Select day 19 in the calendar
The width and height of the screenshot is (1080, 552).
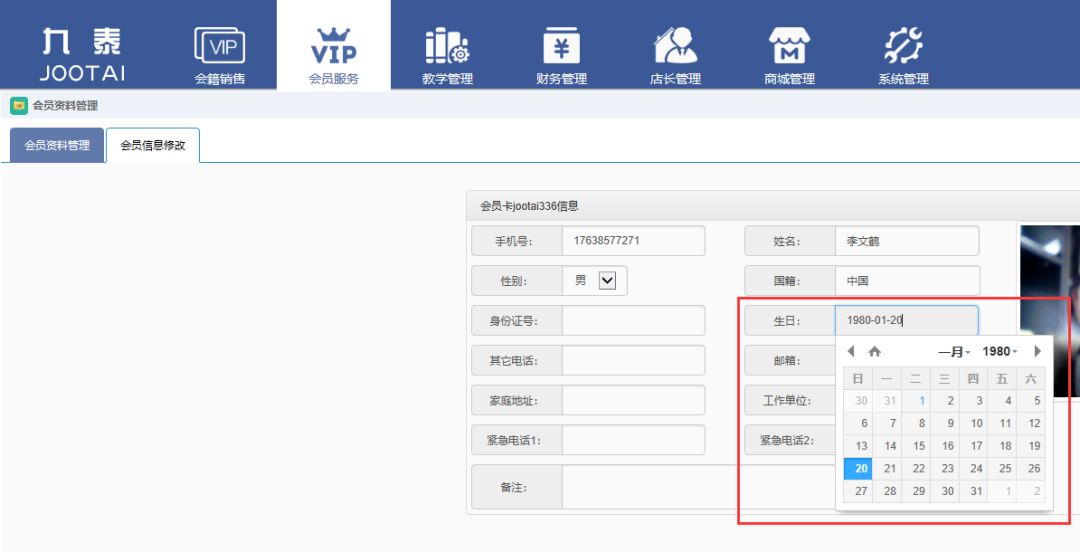tap(1031, 446)
